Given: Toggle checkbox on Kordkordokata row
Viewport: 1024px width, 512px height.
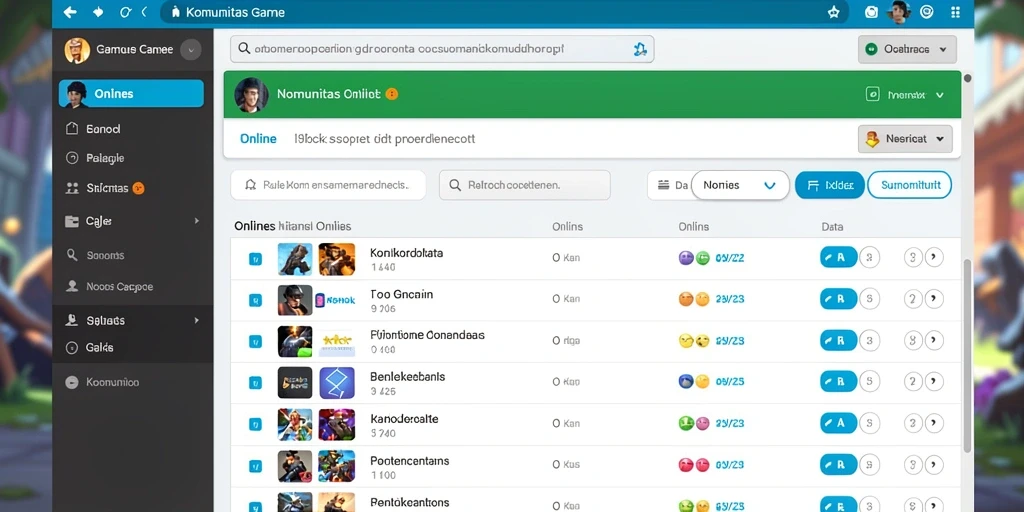Looking at the screenshot, I should point(255,259).
